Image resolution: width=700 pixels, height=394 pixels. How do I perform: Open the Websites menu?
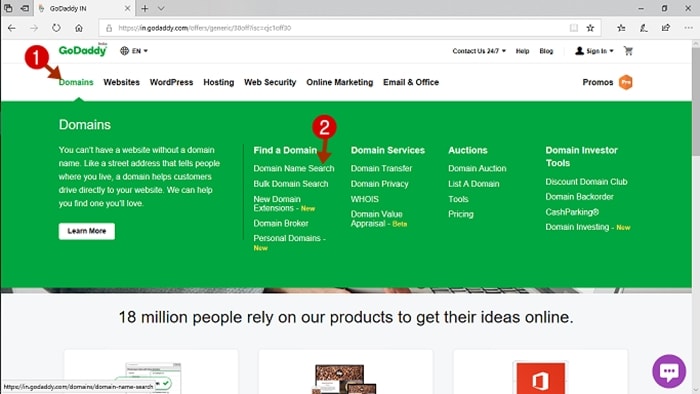[121, 82]
